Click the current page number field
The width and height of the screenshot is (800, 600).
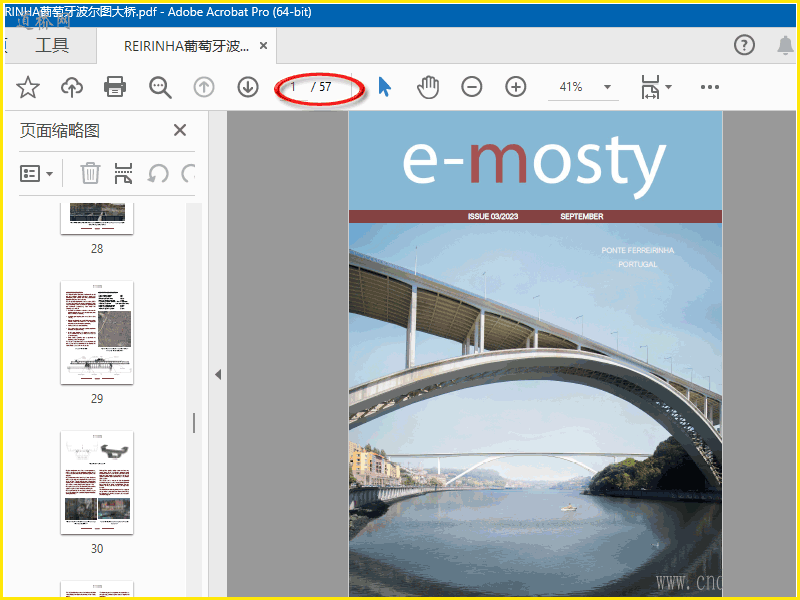[x=295, y=87]
